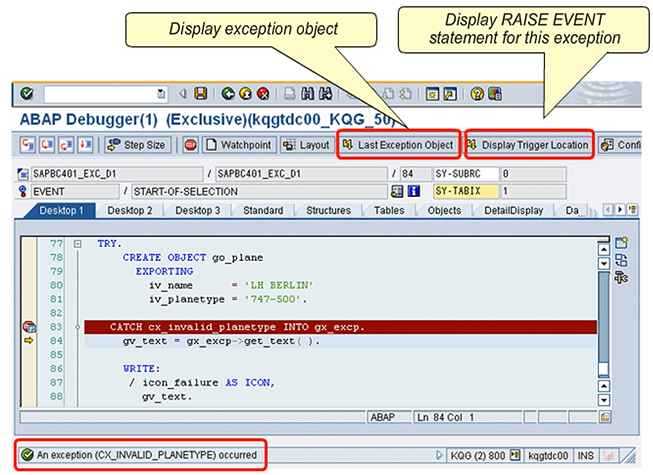Expand the status bar system info arrow
The height and width of the screenshot is (475, 653).
[x=439, y=456]
